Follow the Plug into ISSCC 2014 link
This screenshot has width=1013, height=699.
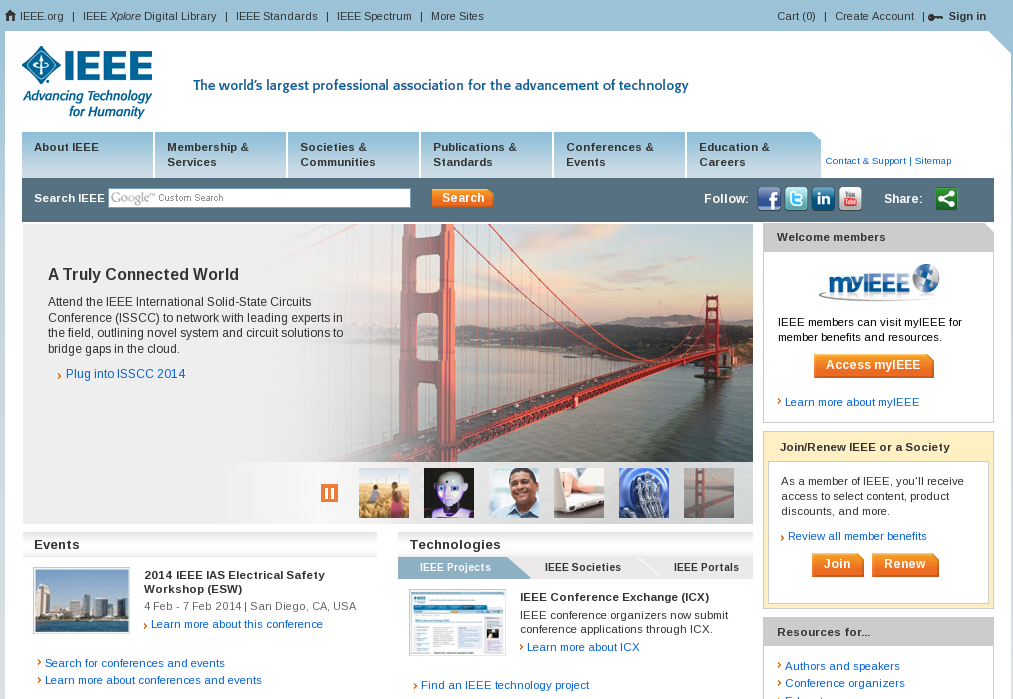(x=125, y=374)
